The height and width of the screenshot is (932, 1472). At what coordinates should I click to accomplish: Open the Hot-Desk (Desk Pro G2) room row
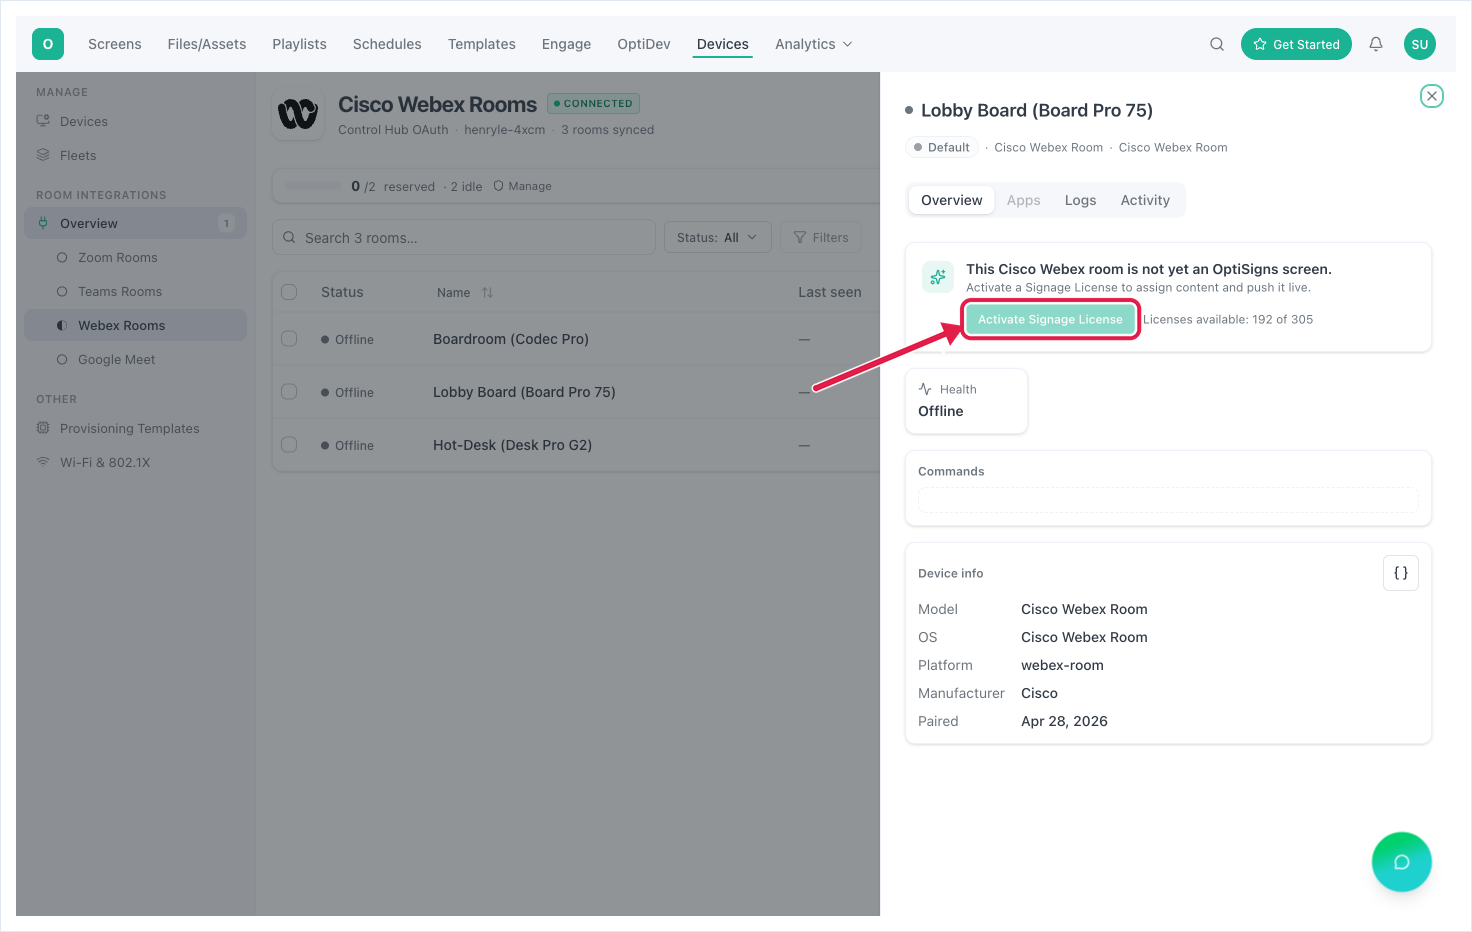[x=576, y=445]
